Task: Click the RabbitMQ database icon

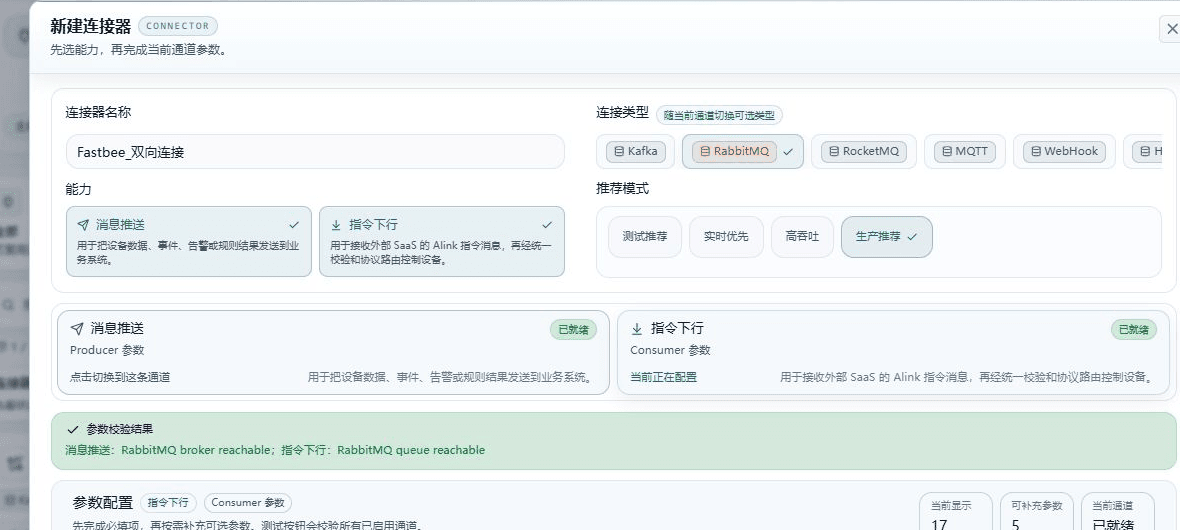Action: (x=705, y=151)
